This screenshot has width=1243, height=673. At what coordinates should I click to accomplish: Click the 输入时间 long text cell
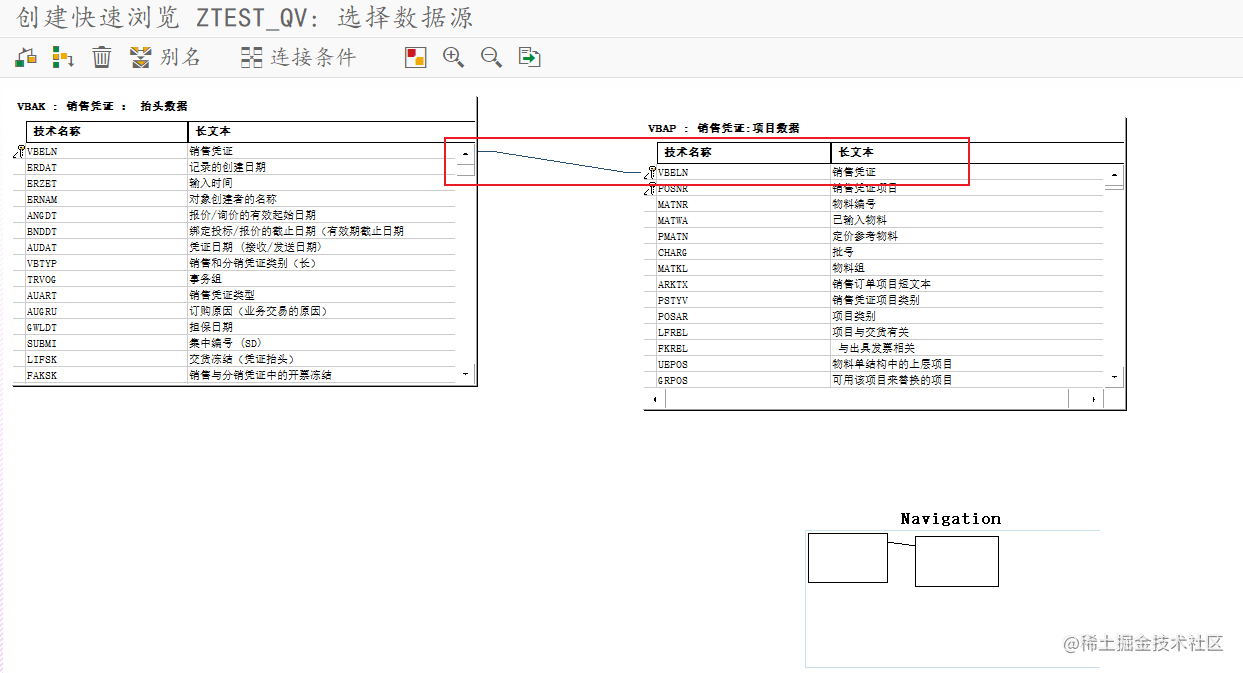pyautogui.click(x=322, y=183)
